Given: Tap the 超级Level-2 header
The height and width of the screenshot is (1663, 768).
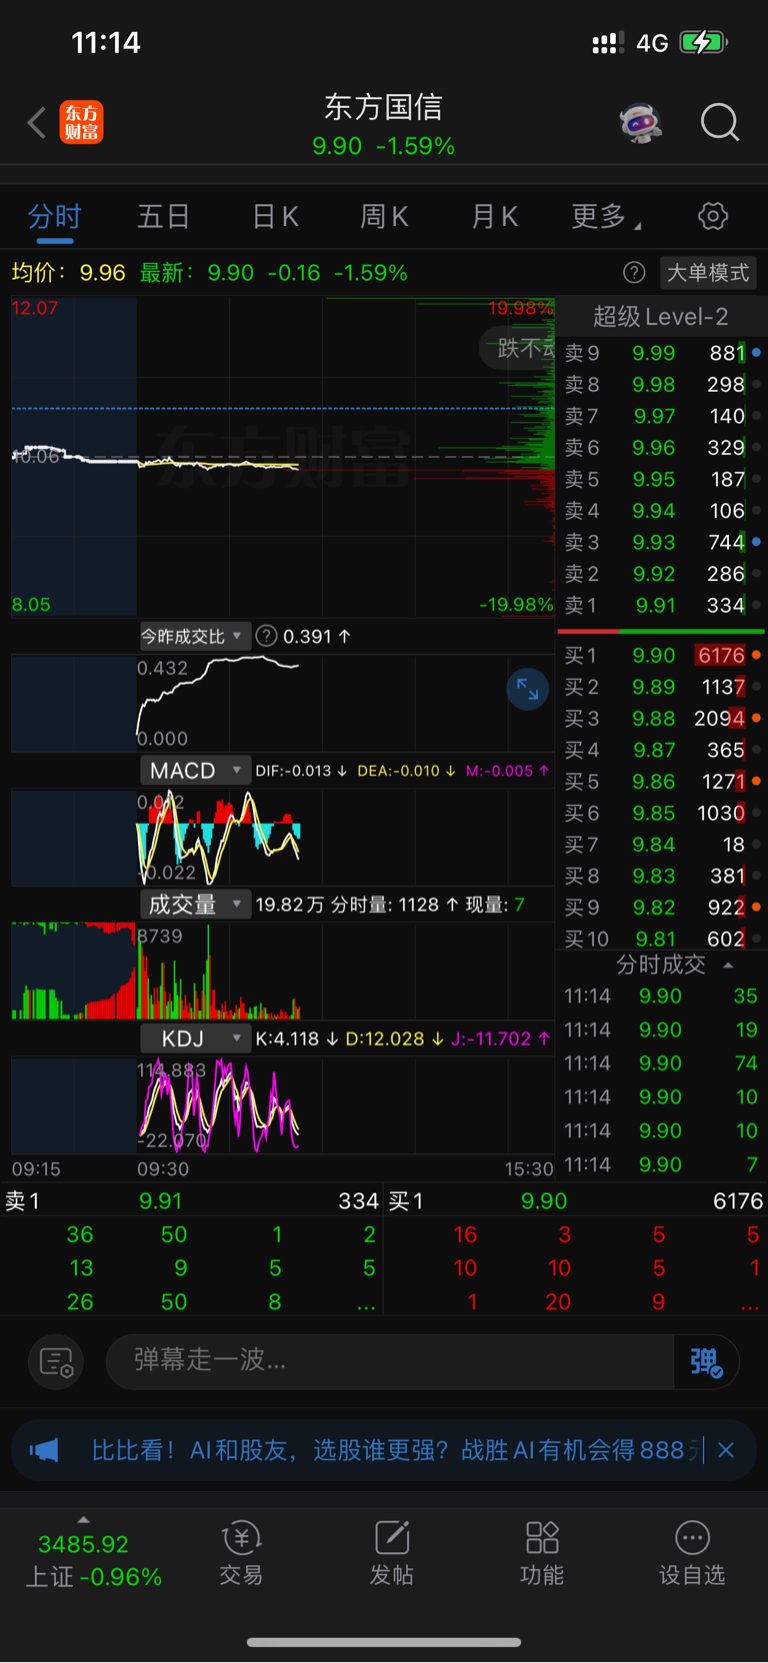Looking at the screenshot, I should pos(661,317).
